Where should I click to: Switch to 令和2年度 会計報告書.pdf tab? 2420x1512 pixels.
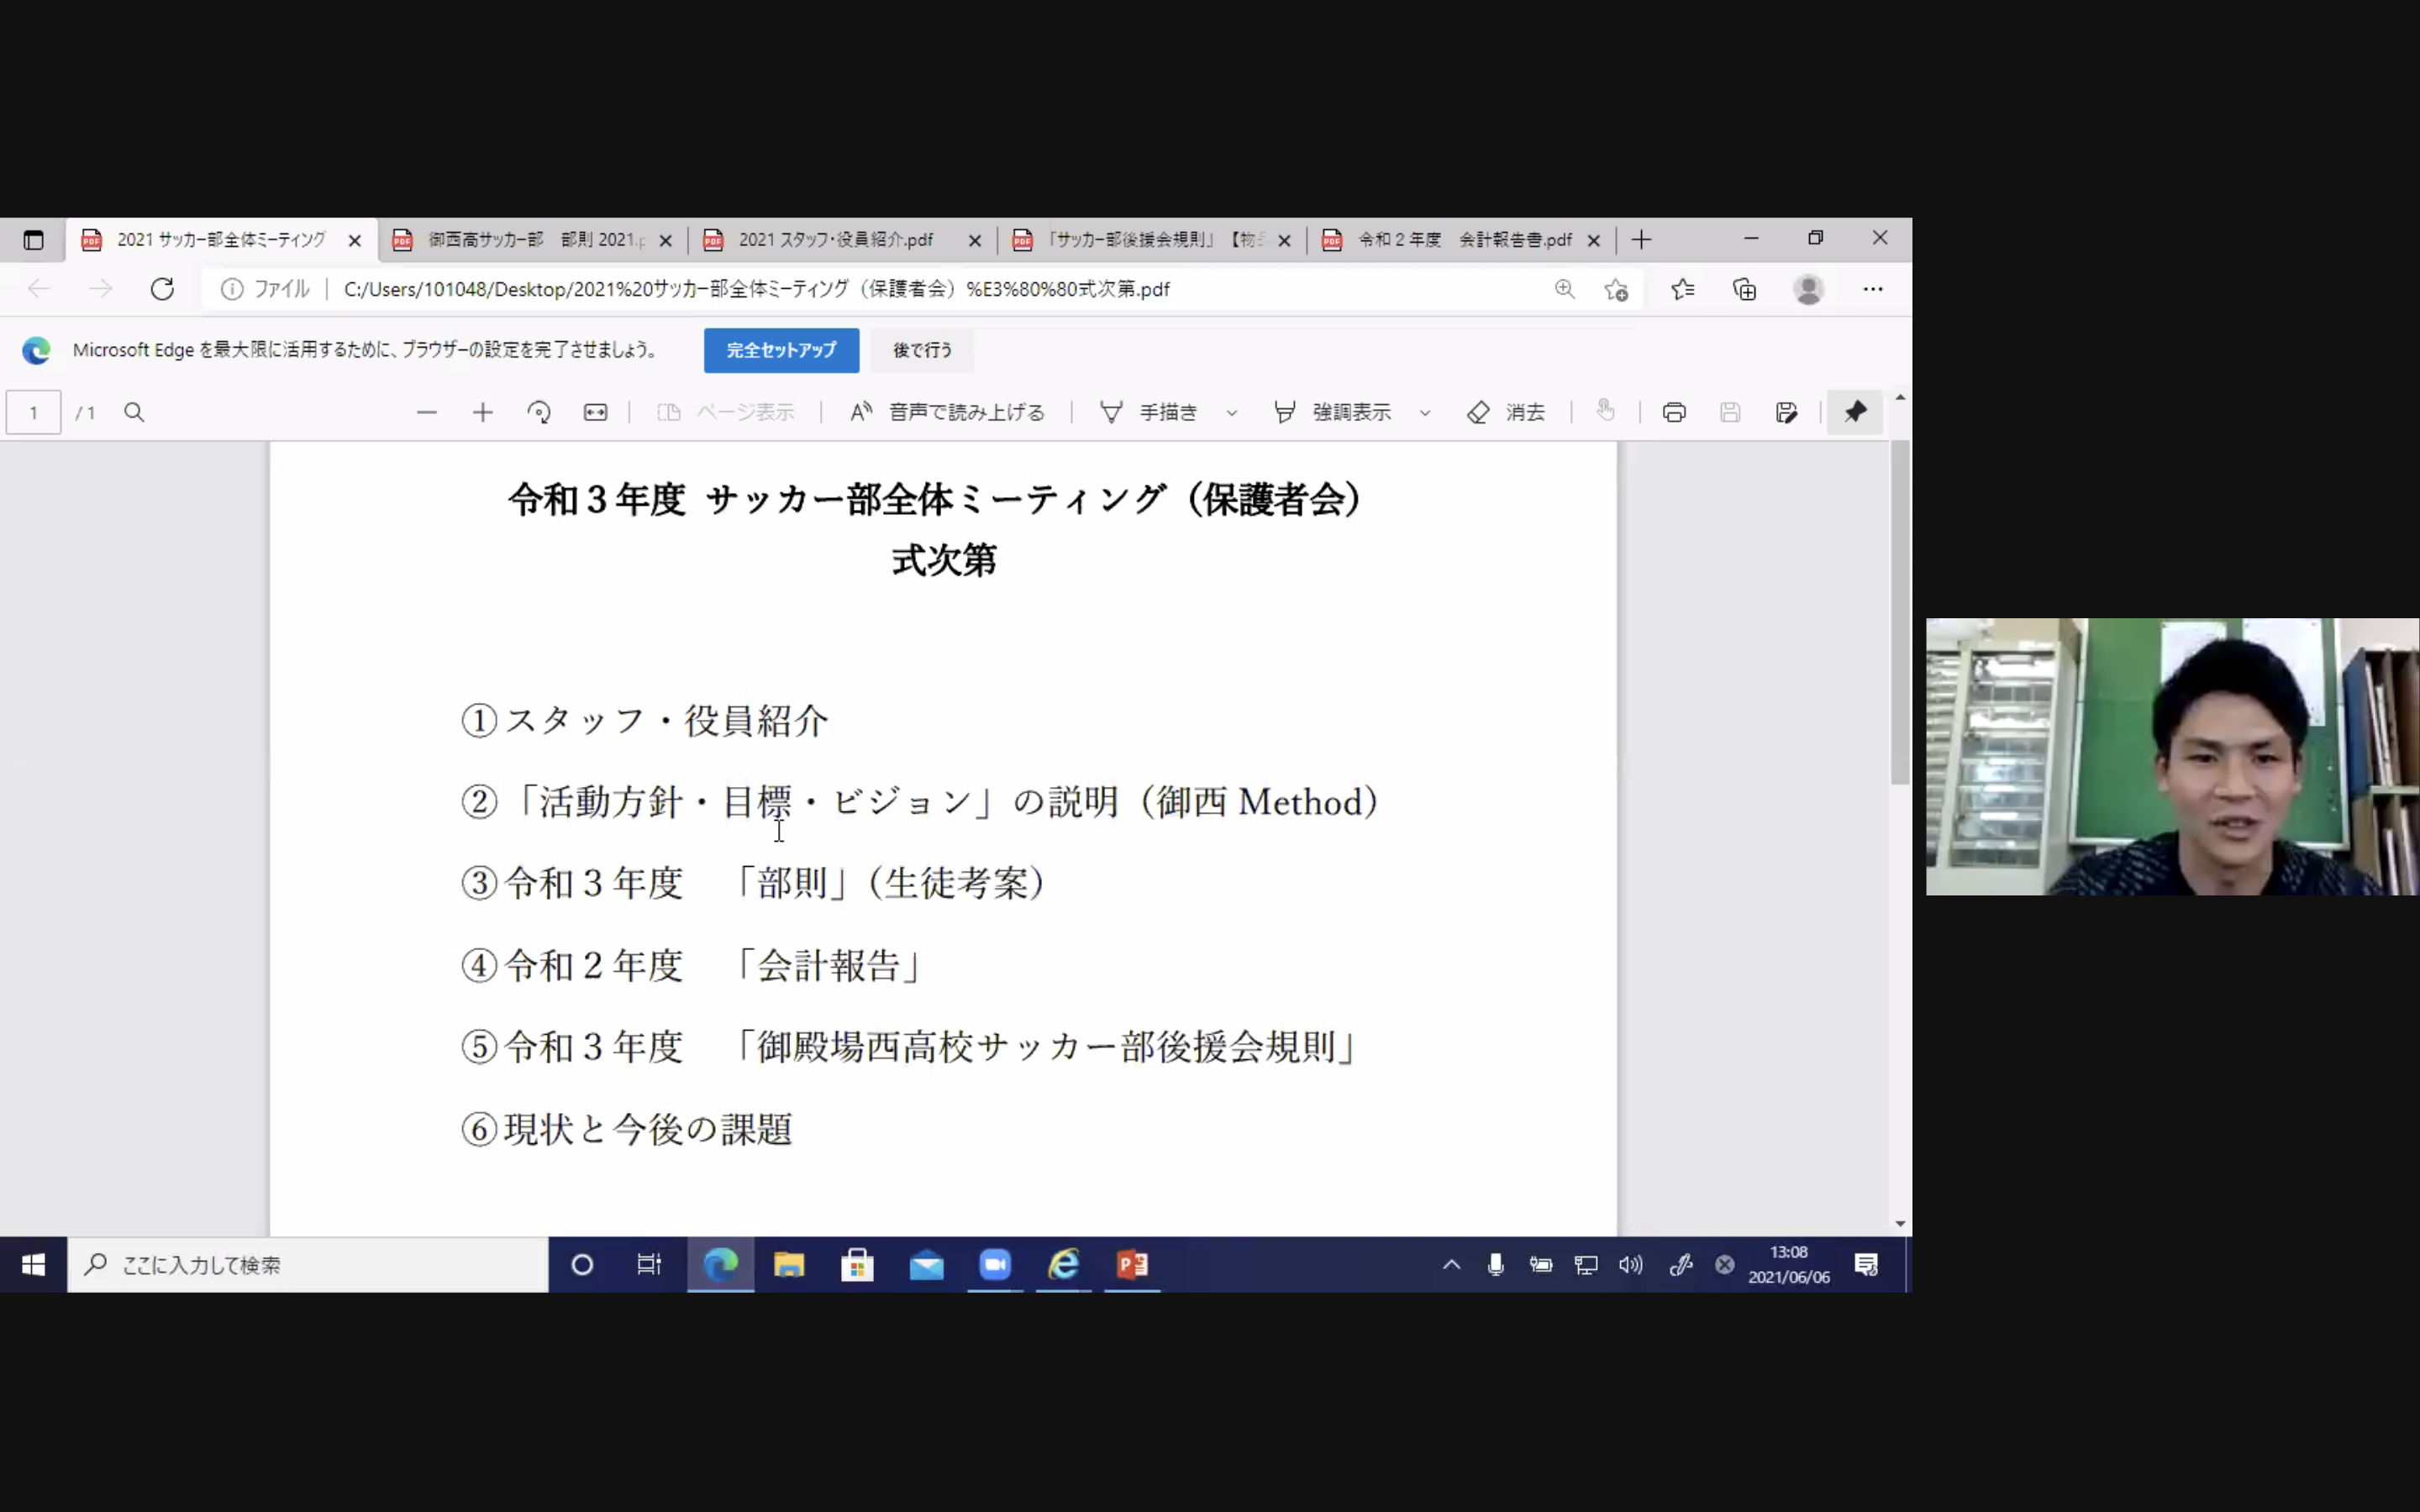[x=1463, y=240]
